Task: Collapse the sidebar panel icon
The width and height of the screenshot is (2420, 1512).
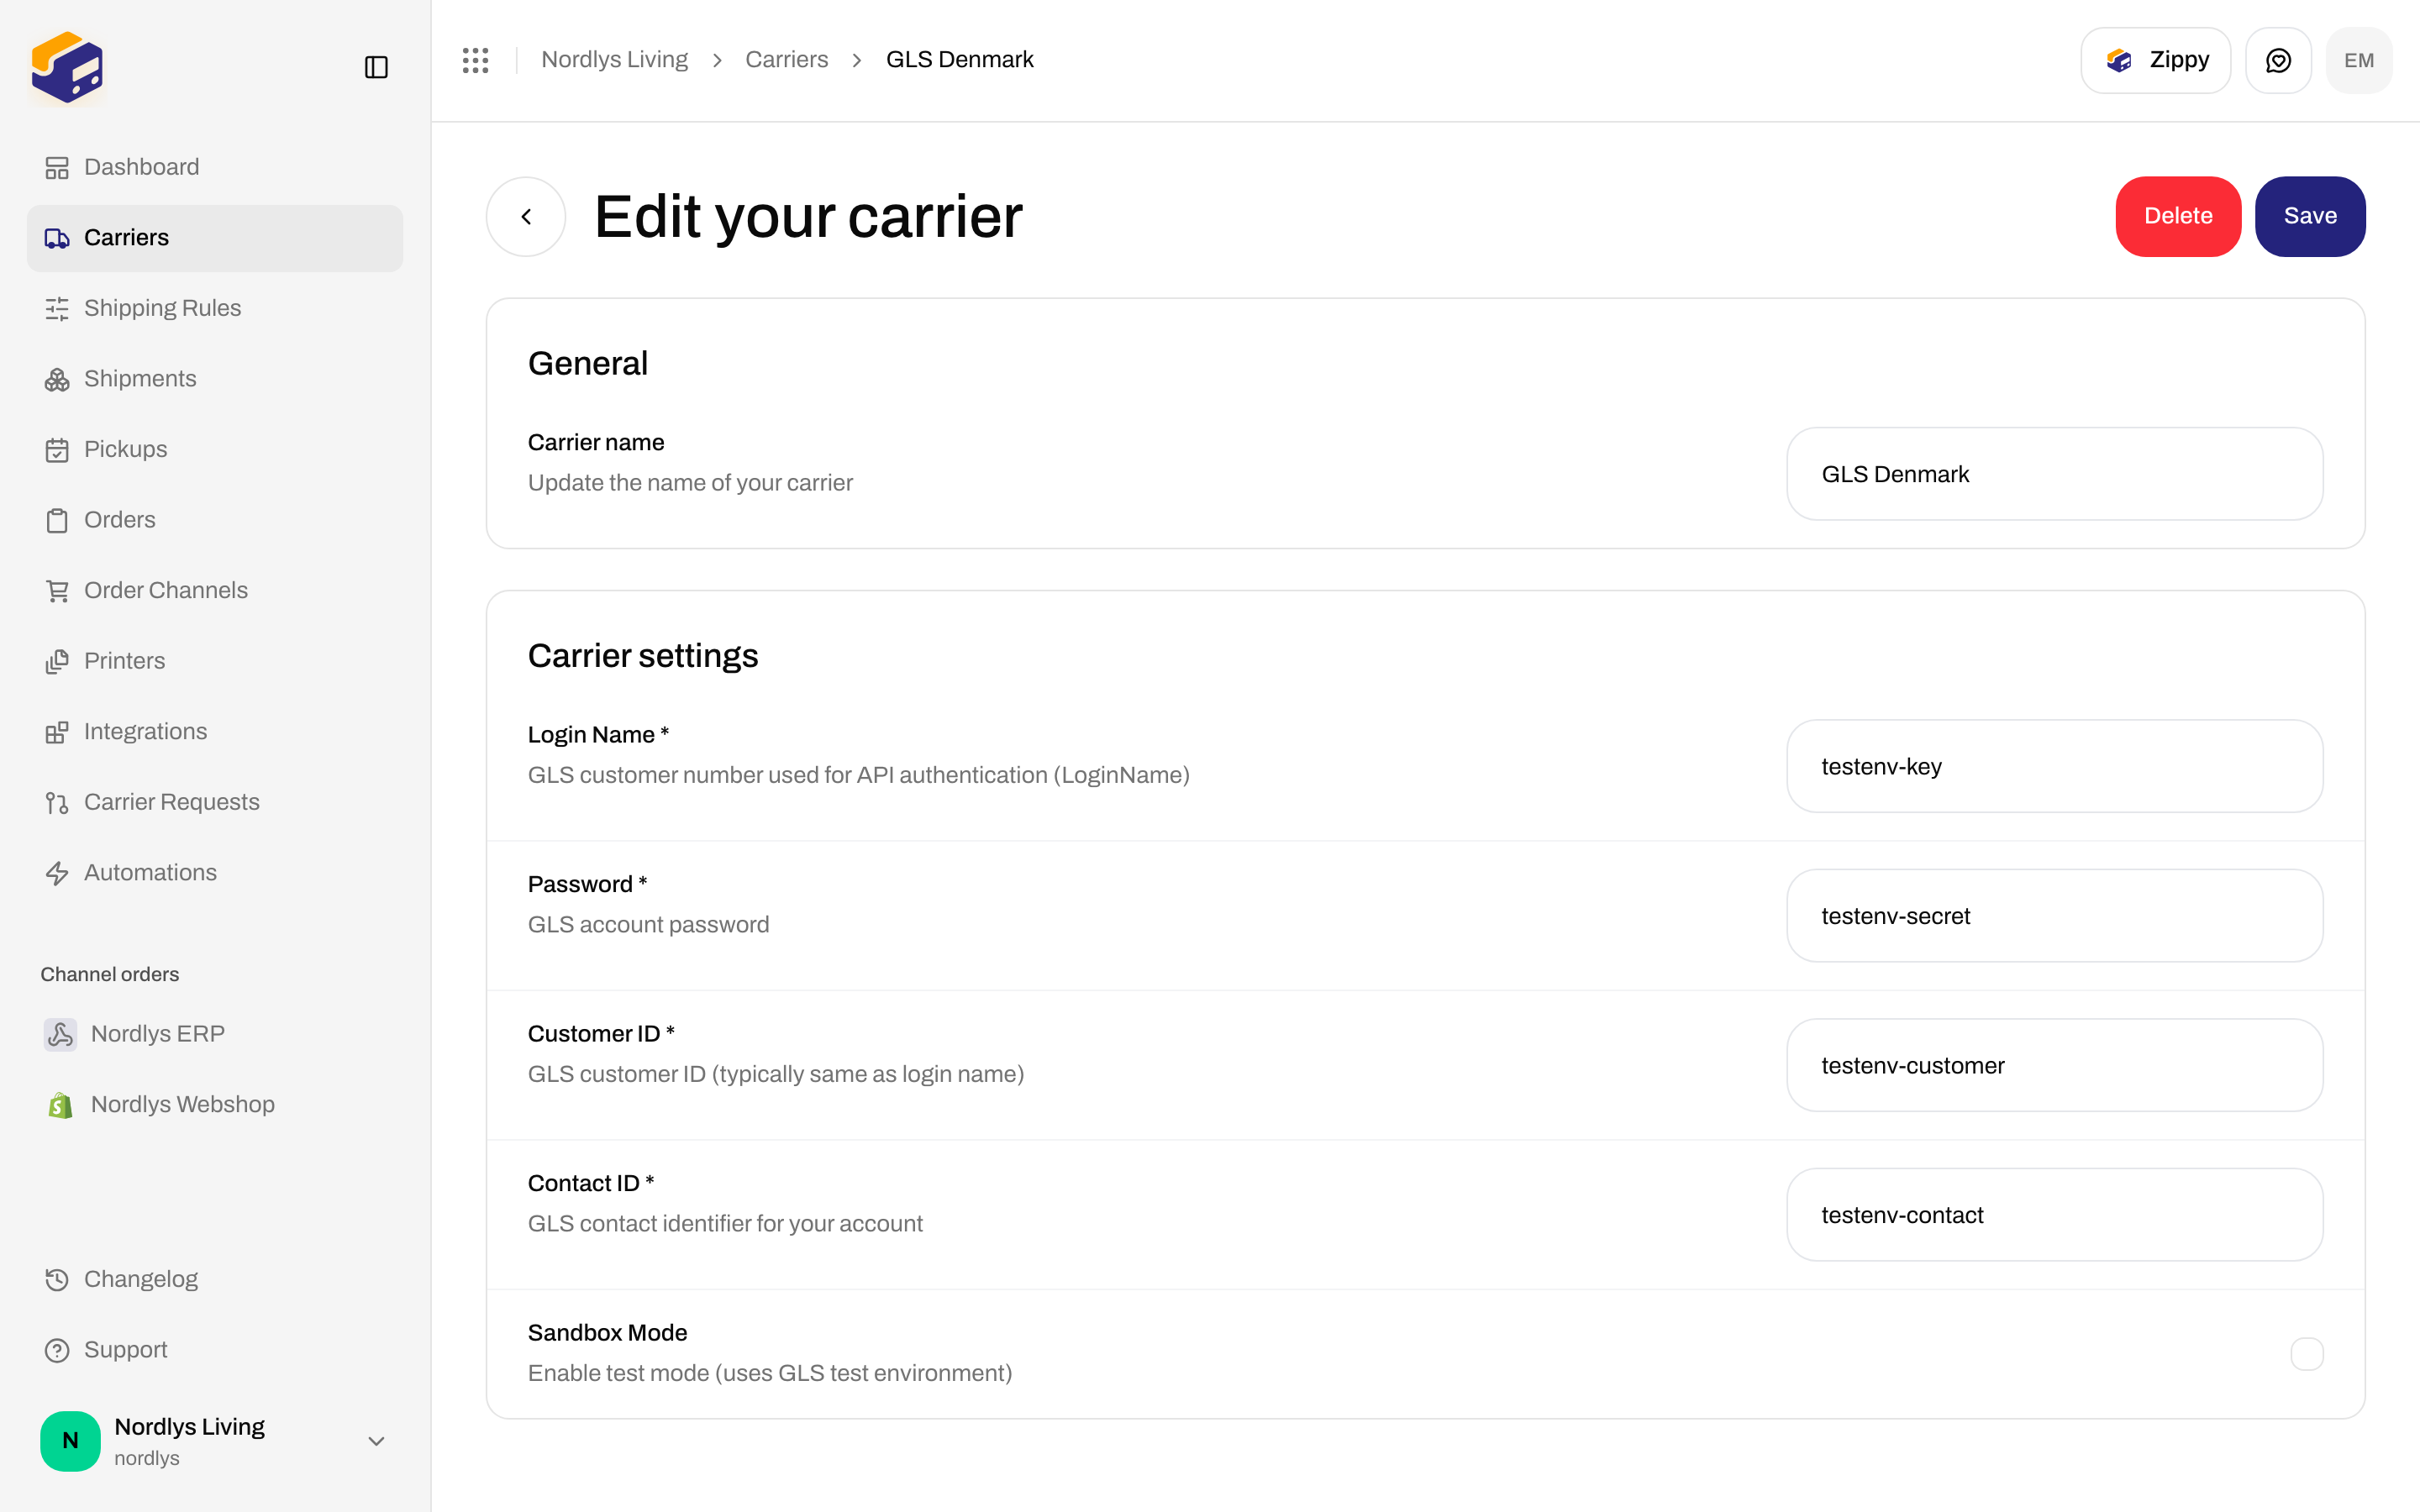Action: click(x=376, y=67)
